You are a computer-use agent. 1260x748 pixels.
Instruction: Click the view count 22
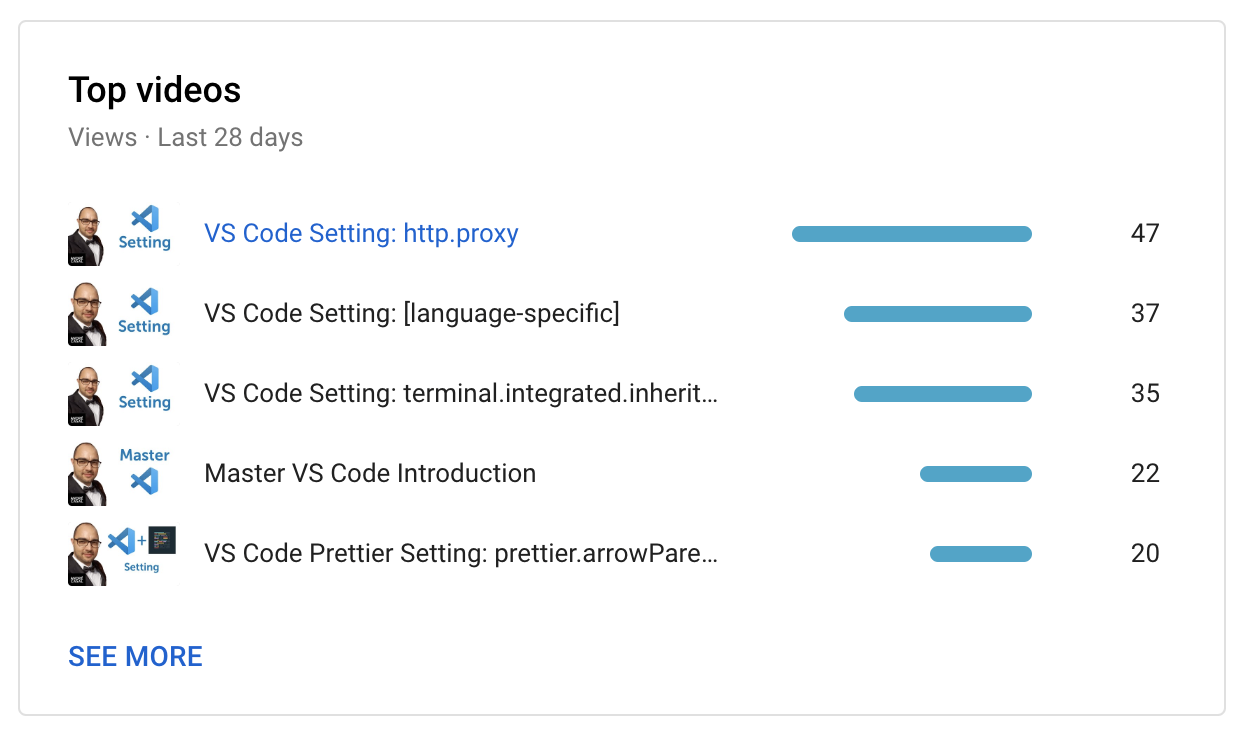coord(1146,473)
